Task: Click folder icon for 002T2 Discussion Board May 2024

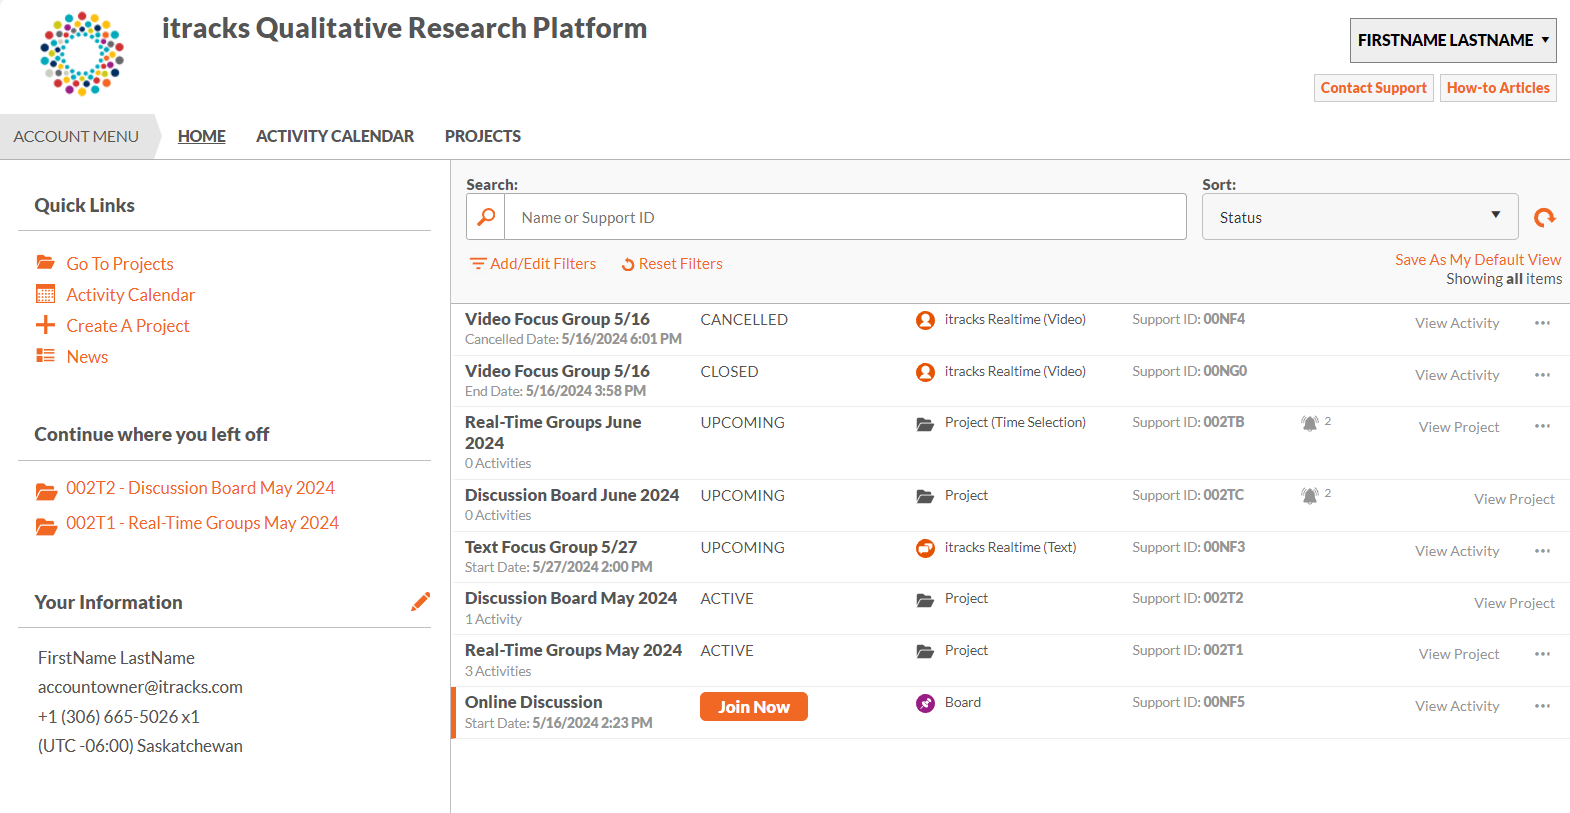Action: 46,491
